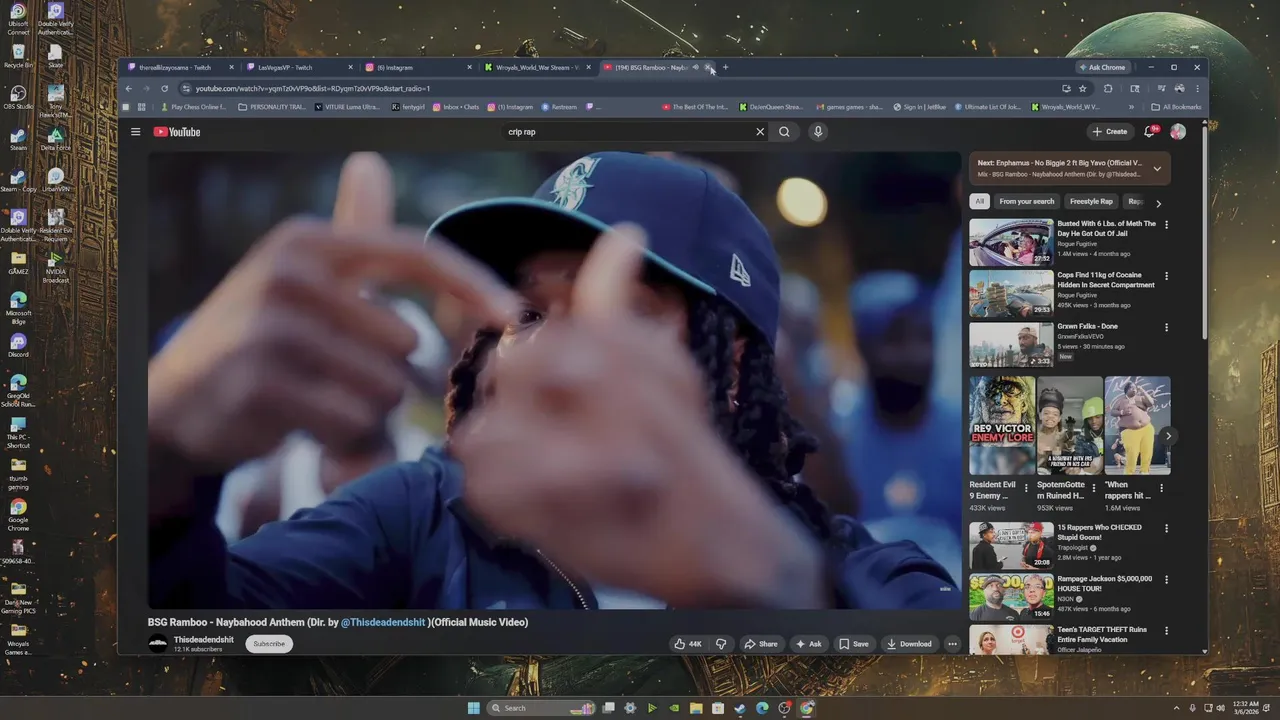
Task: Open Thisdeadendshit channel name link
Action: click(x=204, y=639)
